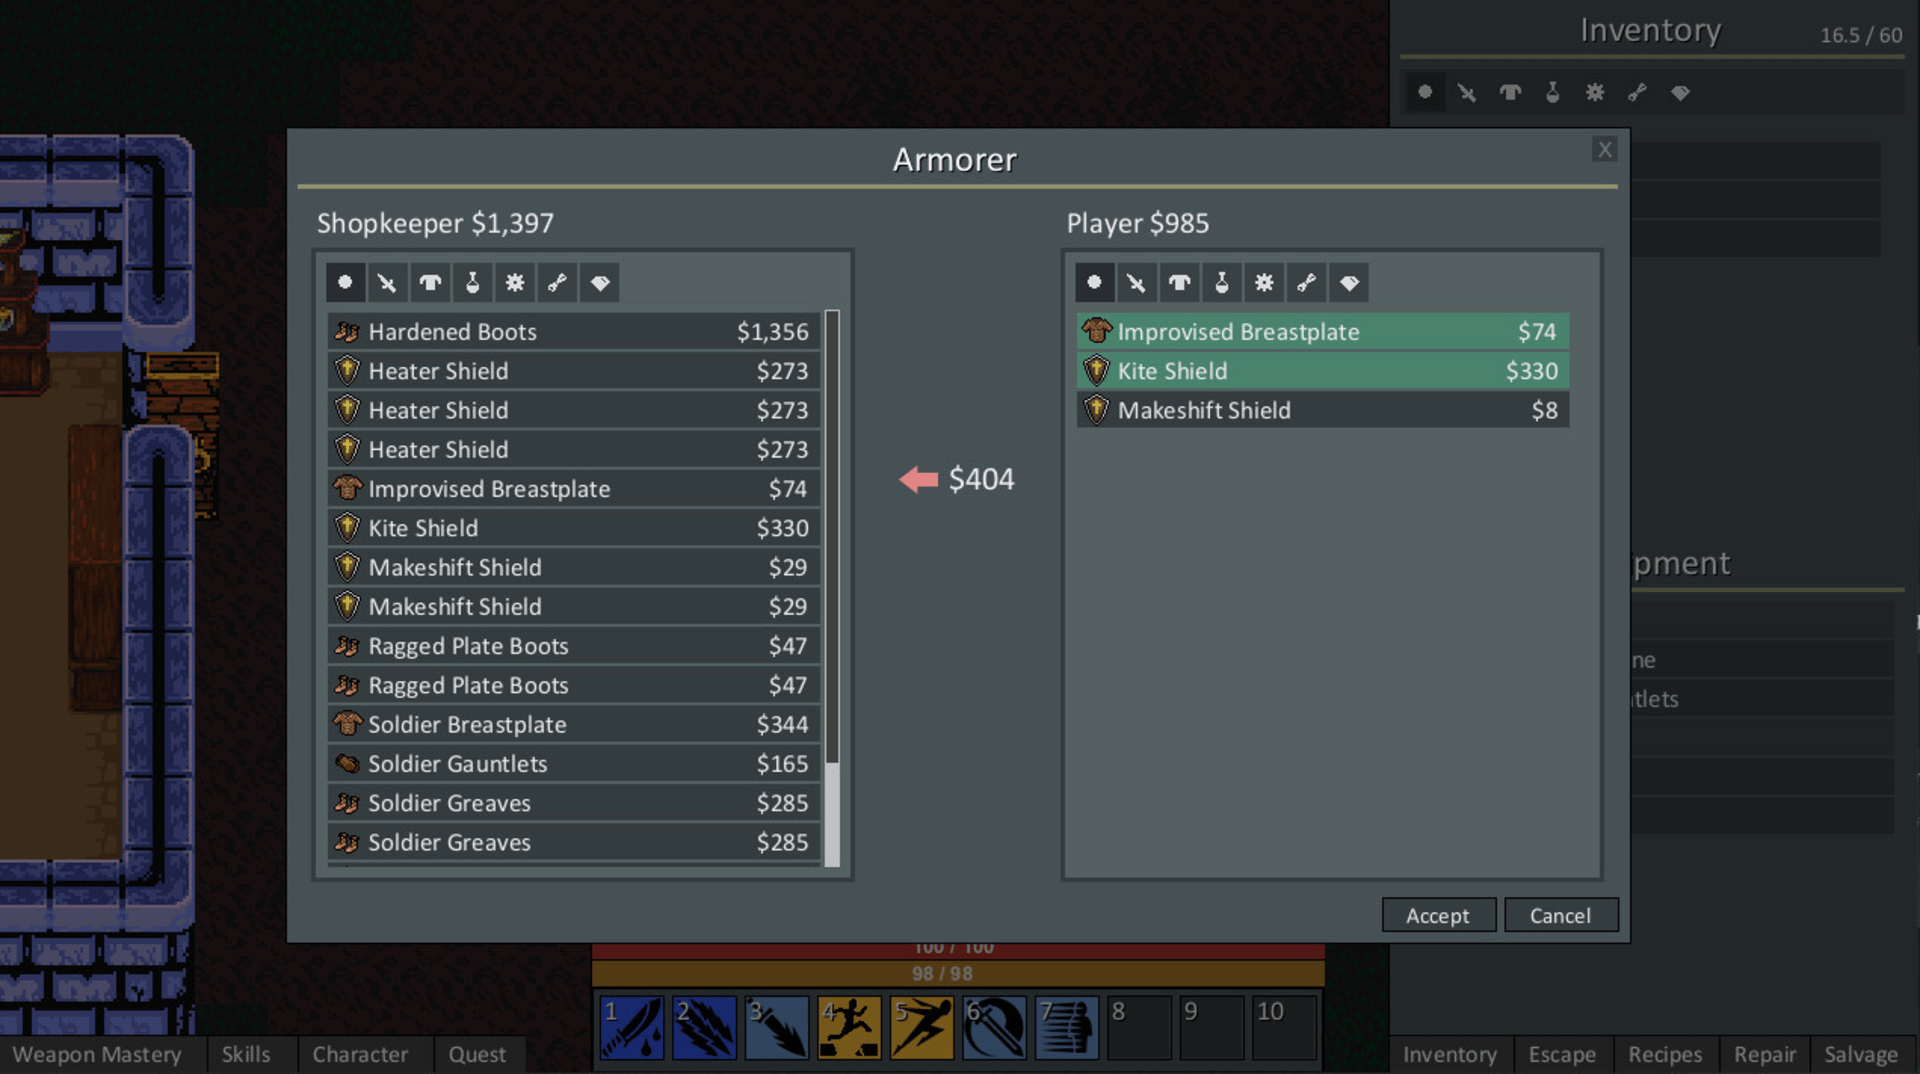Select shopkeeper's armor filter icon
1920x1074 pixels.
430,283
